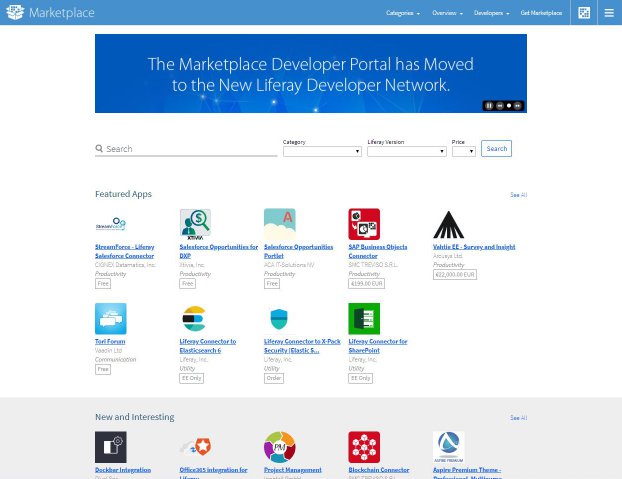The width and height of the screenshot is (622, 479).
Task: Open SAP Business Objects Connector icon
Action: click(364, 224)
